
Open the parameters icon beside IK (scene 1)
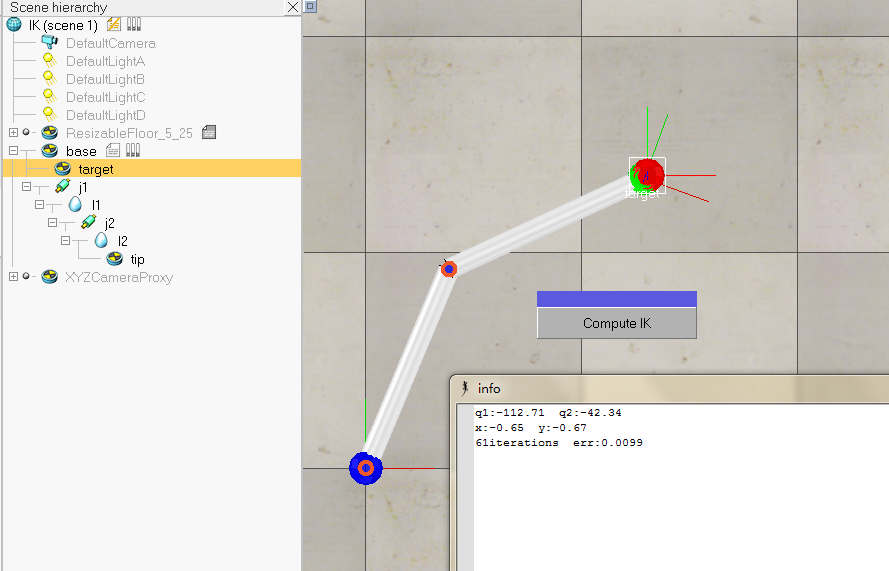pyautogui.click(x=134, y=24)
